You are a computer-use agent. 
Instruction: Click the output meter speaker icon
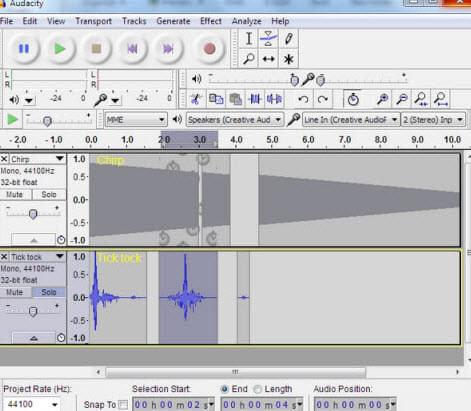tap(14, 100)
